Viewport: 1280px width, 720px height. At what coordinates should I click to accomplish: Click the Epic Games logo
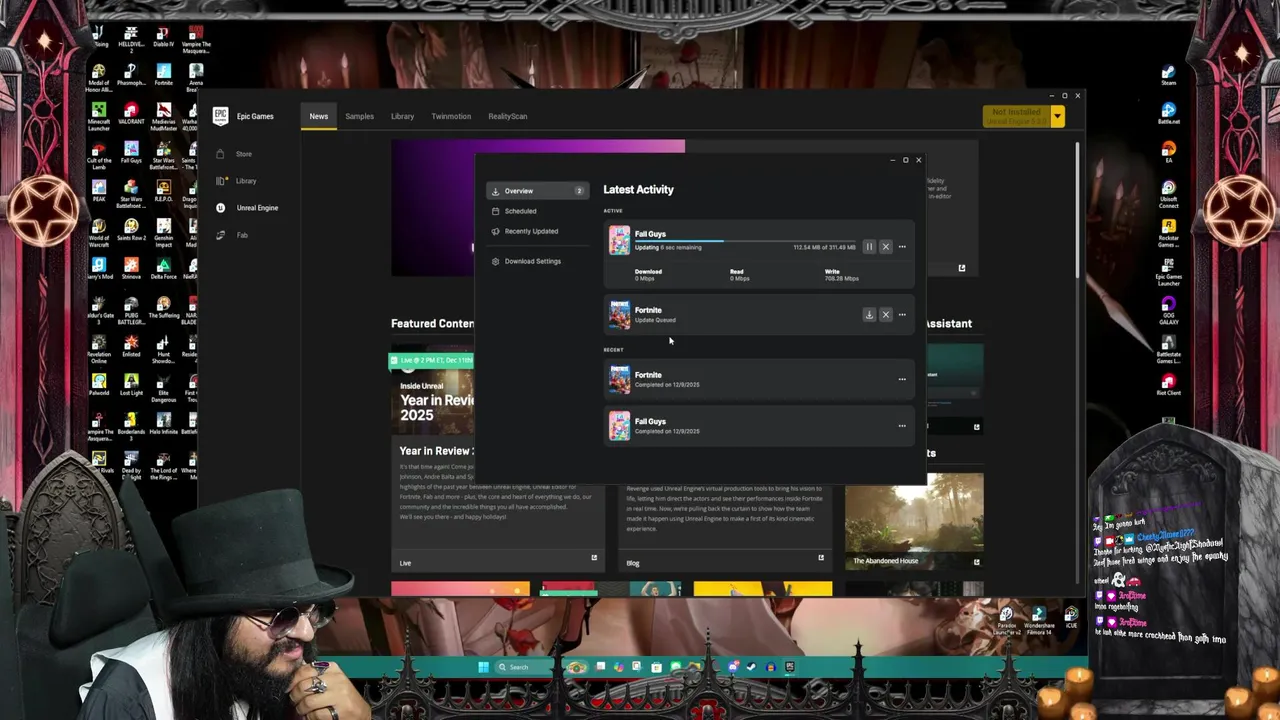coord(220,116)
